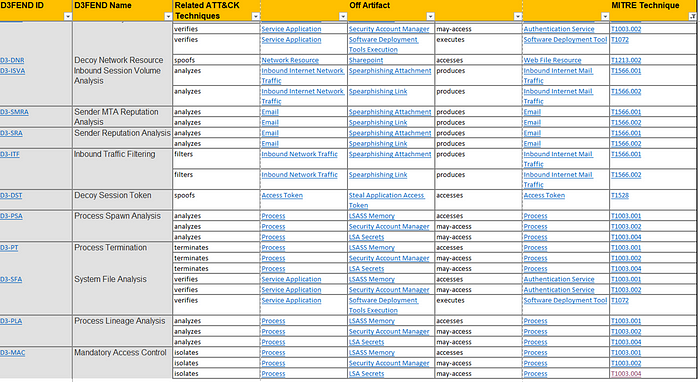The image size is (700, 382).
Task: Open the D3-SFA link
Action: (11, 279)
